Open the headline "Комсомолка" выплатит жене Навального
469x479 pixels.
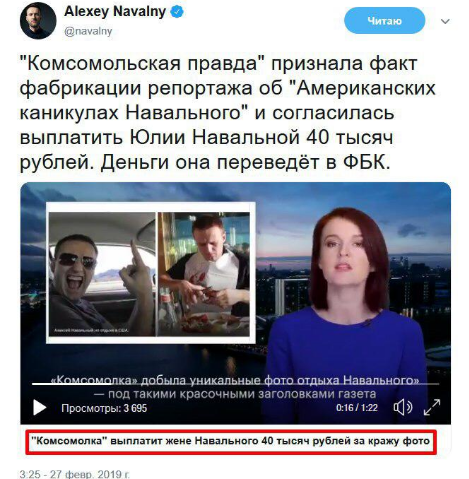(x=231, y=441)
